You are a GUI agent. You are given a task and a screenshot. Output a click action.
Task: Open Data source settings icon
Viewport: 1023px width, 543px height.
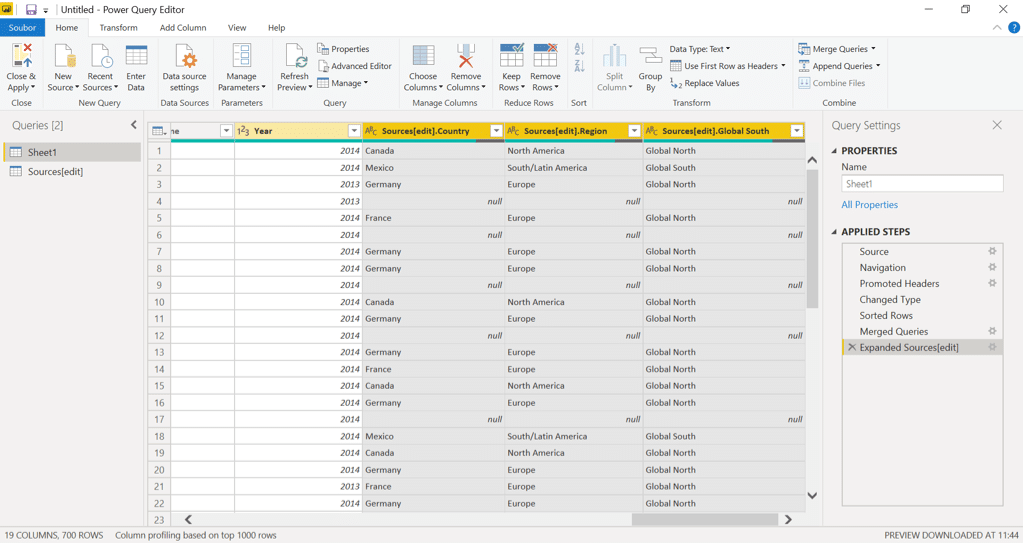[185, 56]
